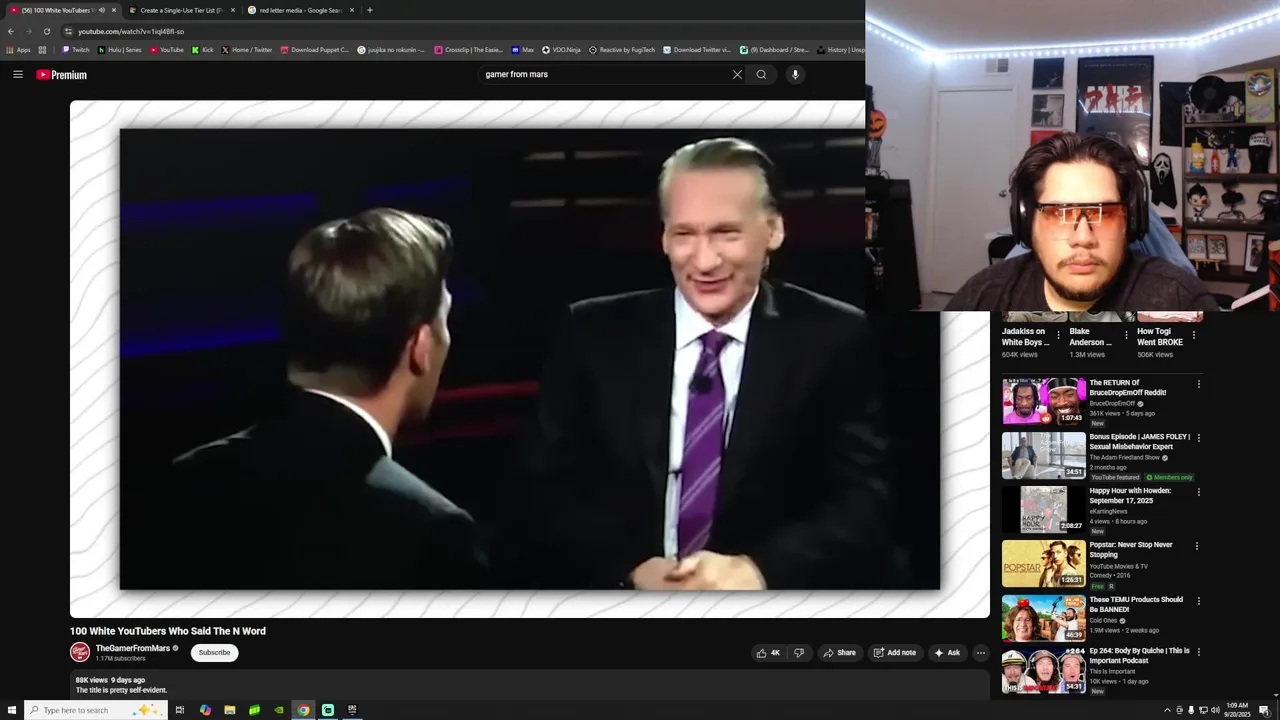Screen dimensions: 1280x720
Task: Dislike the video with thumbs-down button
Action: [x=798, y=653]
